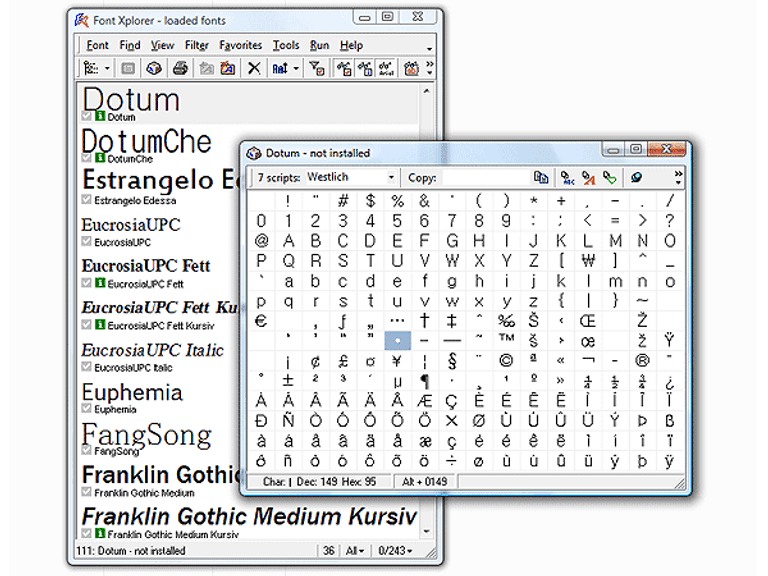This screenshot has height=576, width=768.
Task: Click the copy to clipboard icon
Action: [x=541, y=177]
